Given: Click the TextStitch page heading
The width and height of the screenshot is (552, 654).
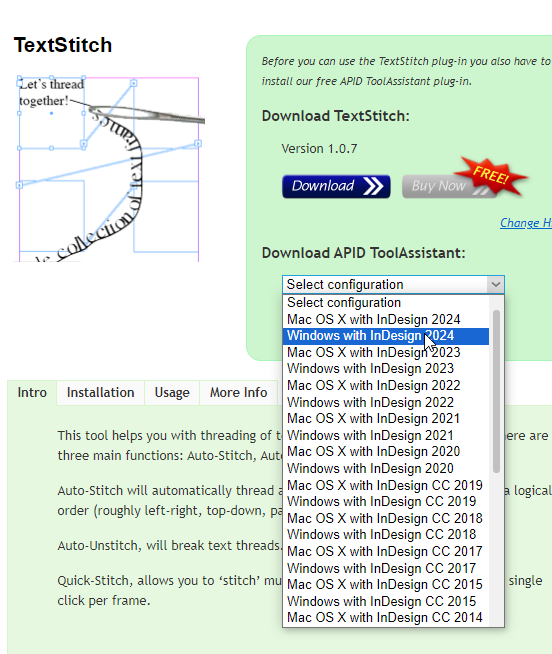Looking at the screenshot, I should 63,45.
